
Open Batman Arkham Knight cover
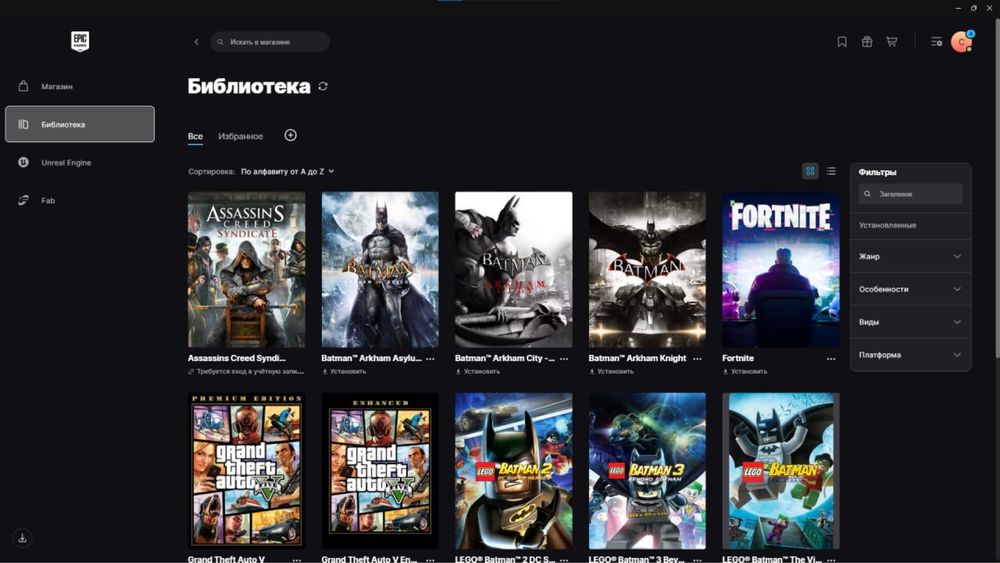(x=647, y=270)
